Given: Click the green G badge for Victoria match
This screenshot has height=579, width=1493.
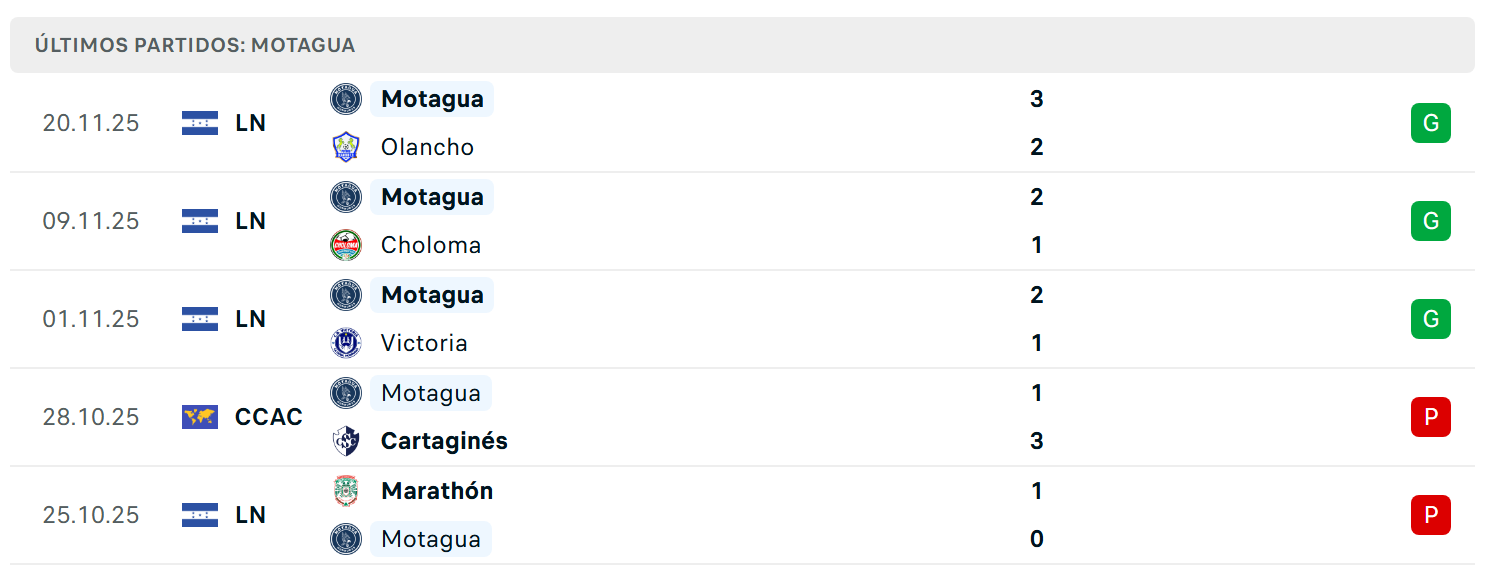Looking at the screenshot, I should coord(1430,319).
